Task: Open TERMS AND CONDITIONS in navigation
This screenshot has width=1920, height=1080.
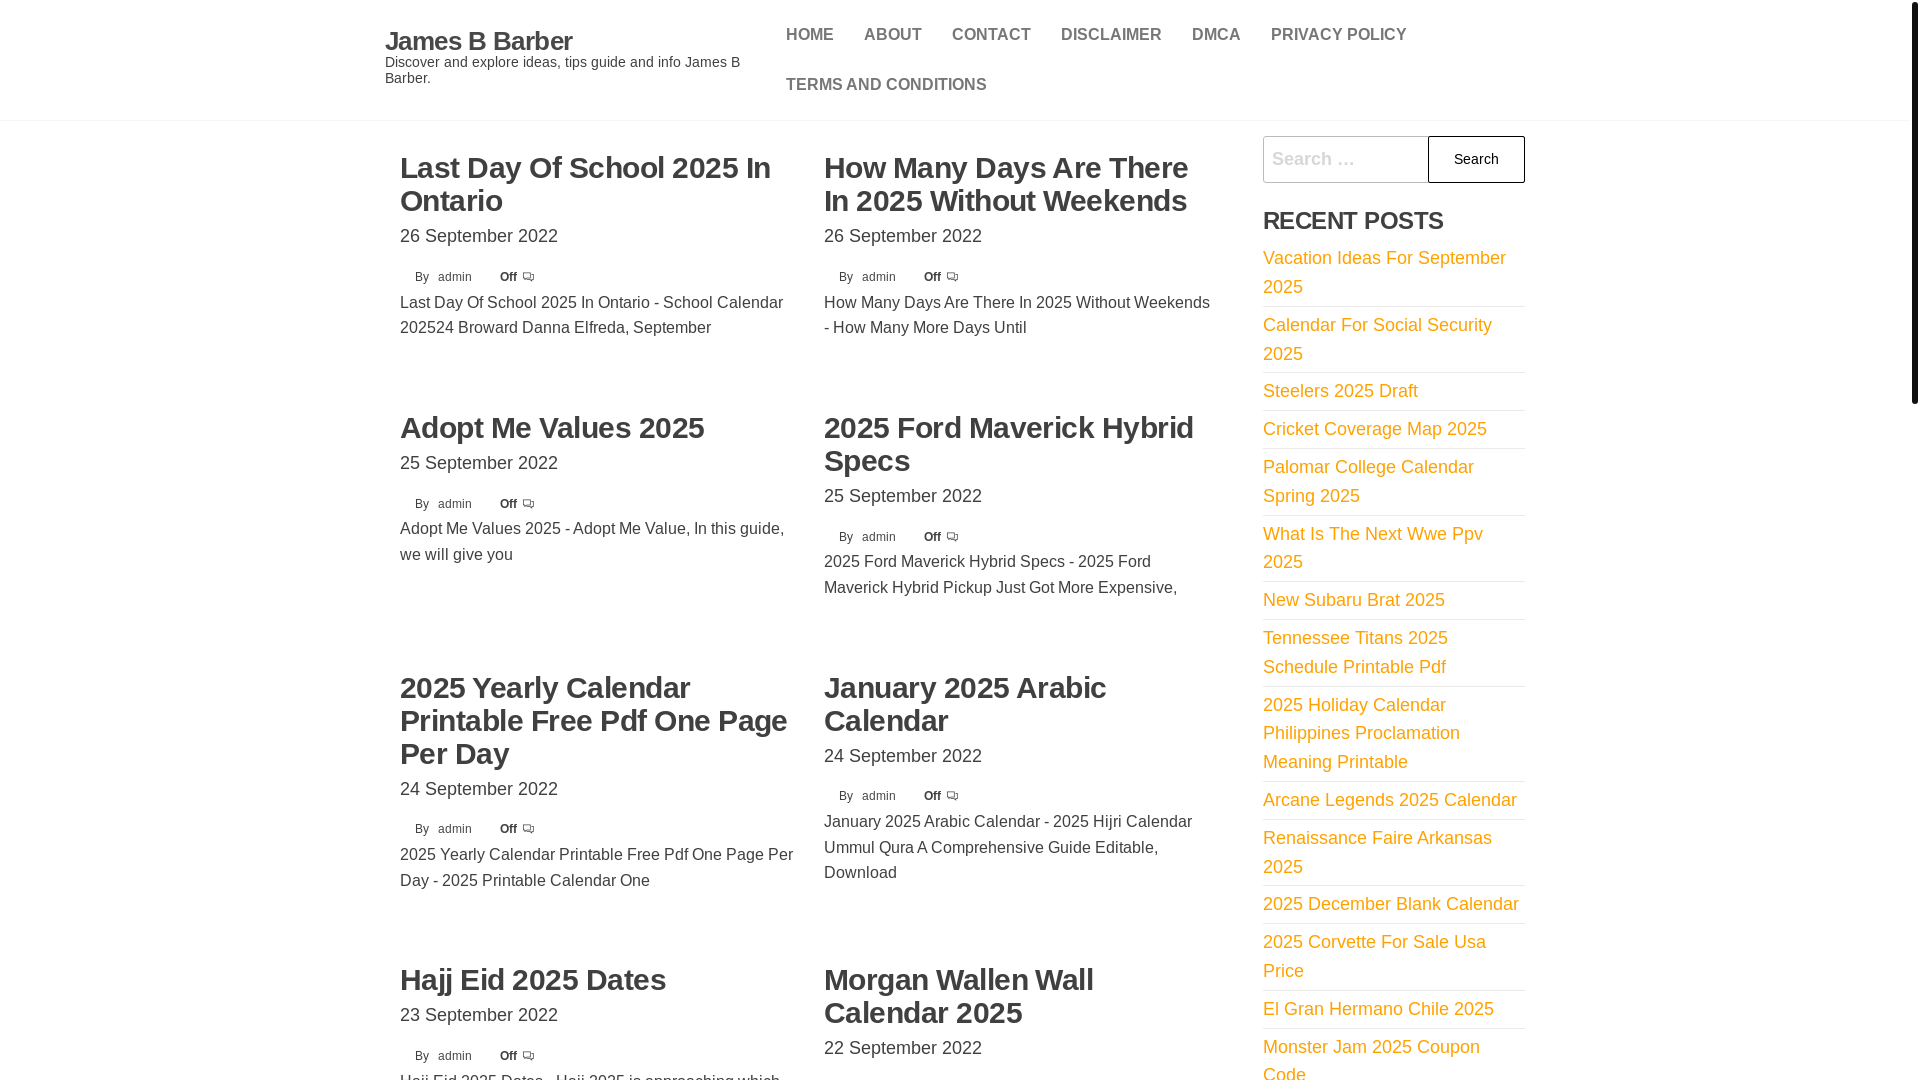Action: coord(885,85)
